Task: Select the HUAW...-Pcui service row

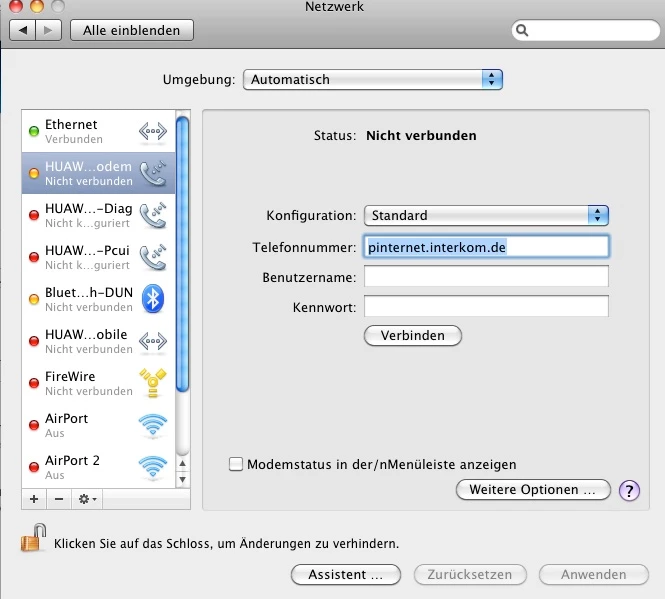Action: [98, 257]
